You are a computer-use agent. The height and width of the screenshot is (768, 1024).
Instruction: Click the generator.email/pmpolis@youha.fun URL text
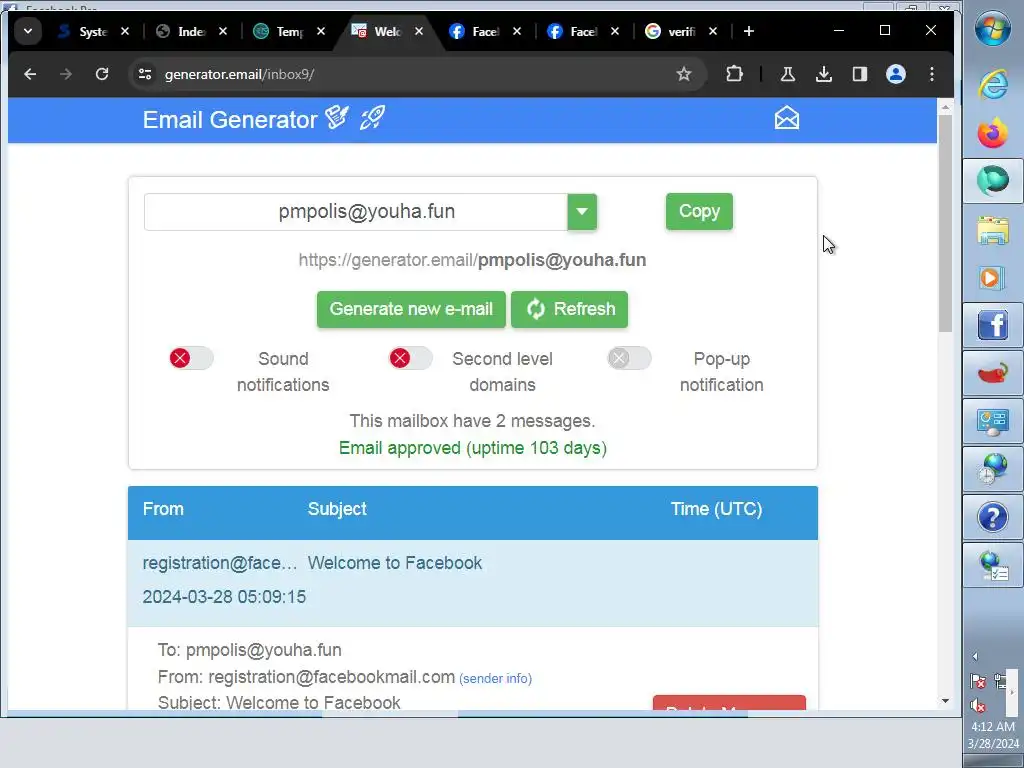click(472, 260)
